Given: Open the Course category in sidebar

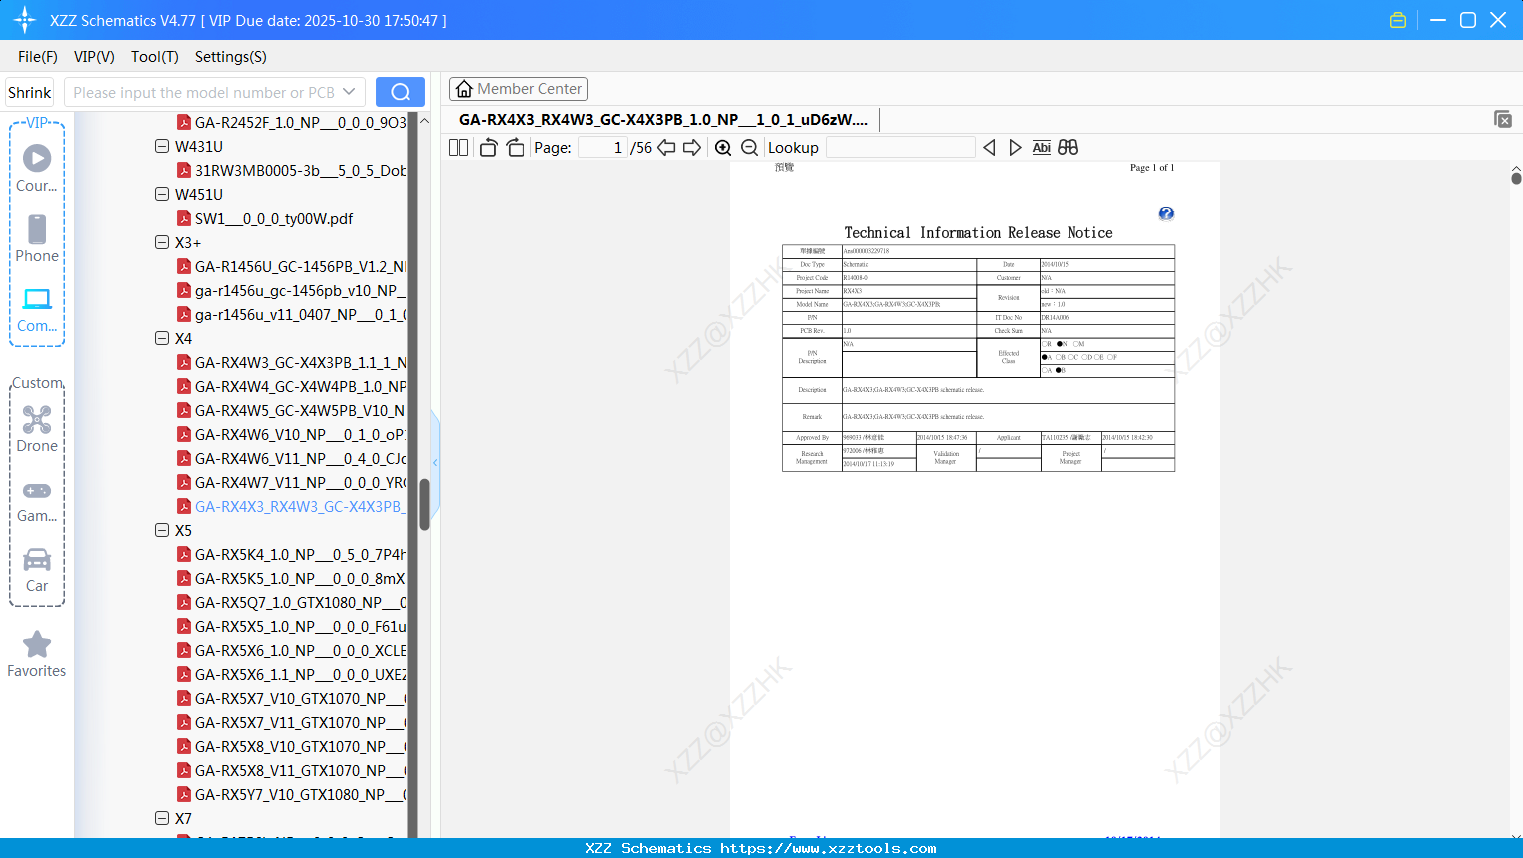Looking at the screenshot, I should pos(37,169).
